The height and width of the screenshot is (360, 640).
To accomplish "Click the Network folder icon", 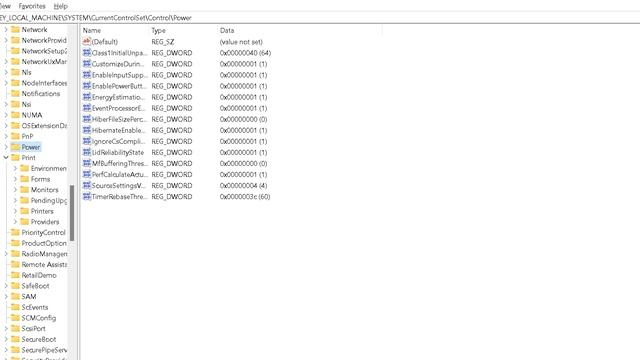I will pyautogui.click(x=16, y=29).
